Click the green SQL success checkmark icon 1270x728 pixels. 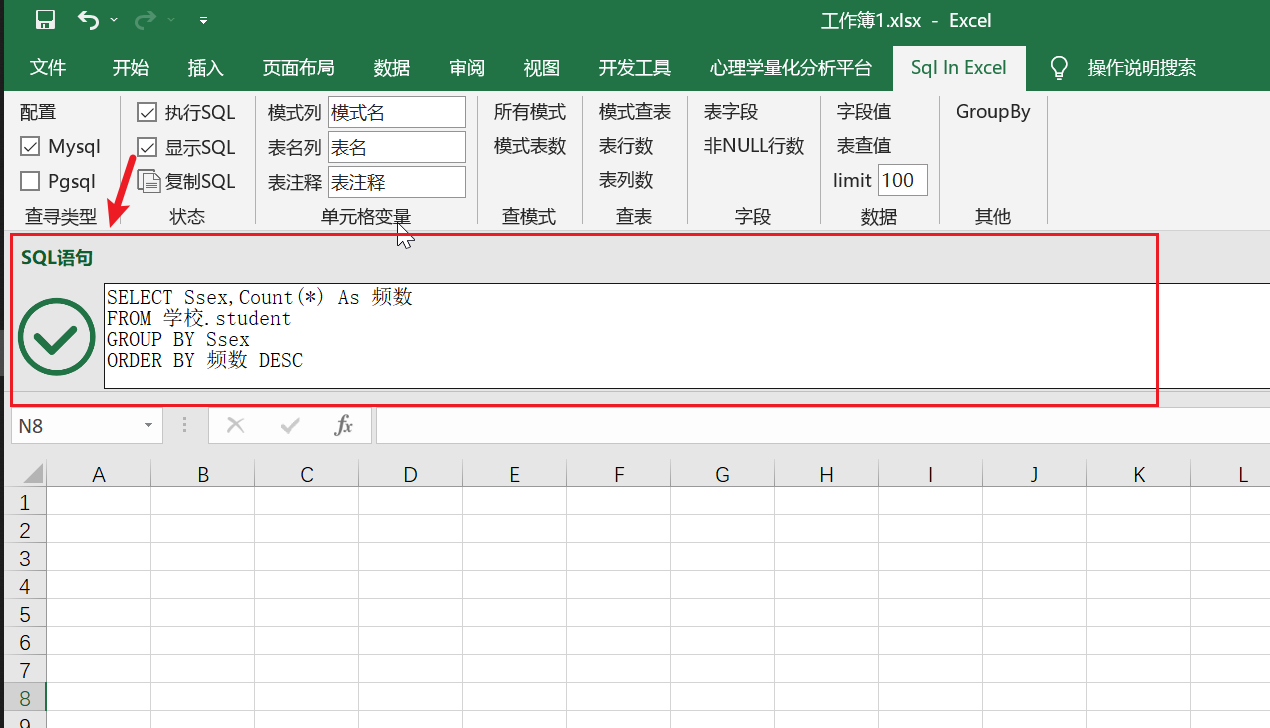pyautogui.click(x=56, y=336)
